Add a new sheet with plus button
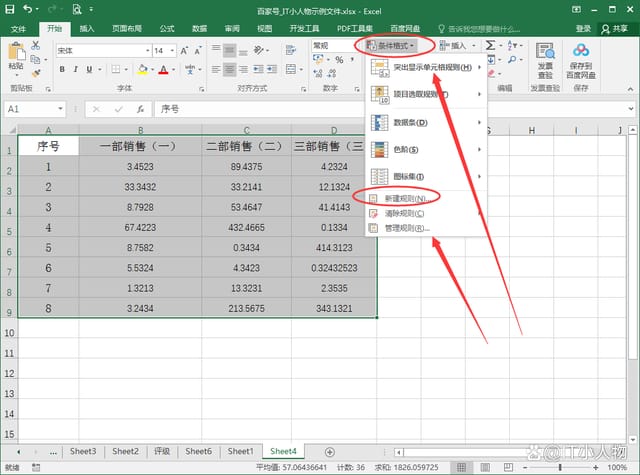This screenshot has width=640, height=475. [x=330, y=452]
